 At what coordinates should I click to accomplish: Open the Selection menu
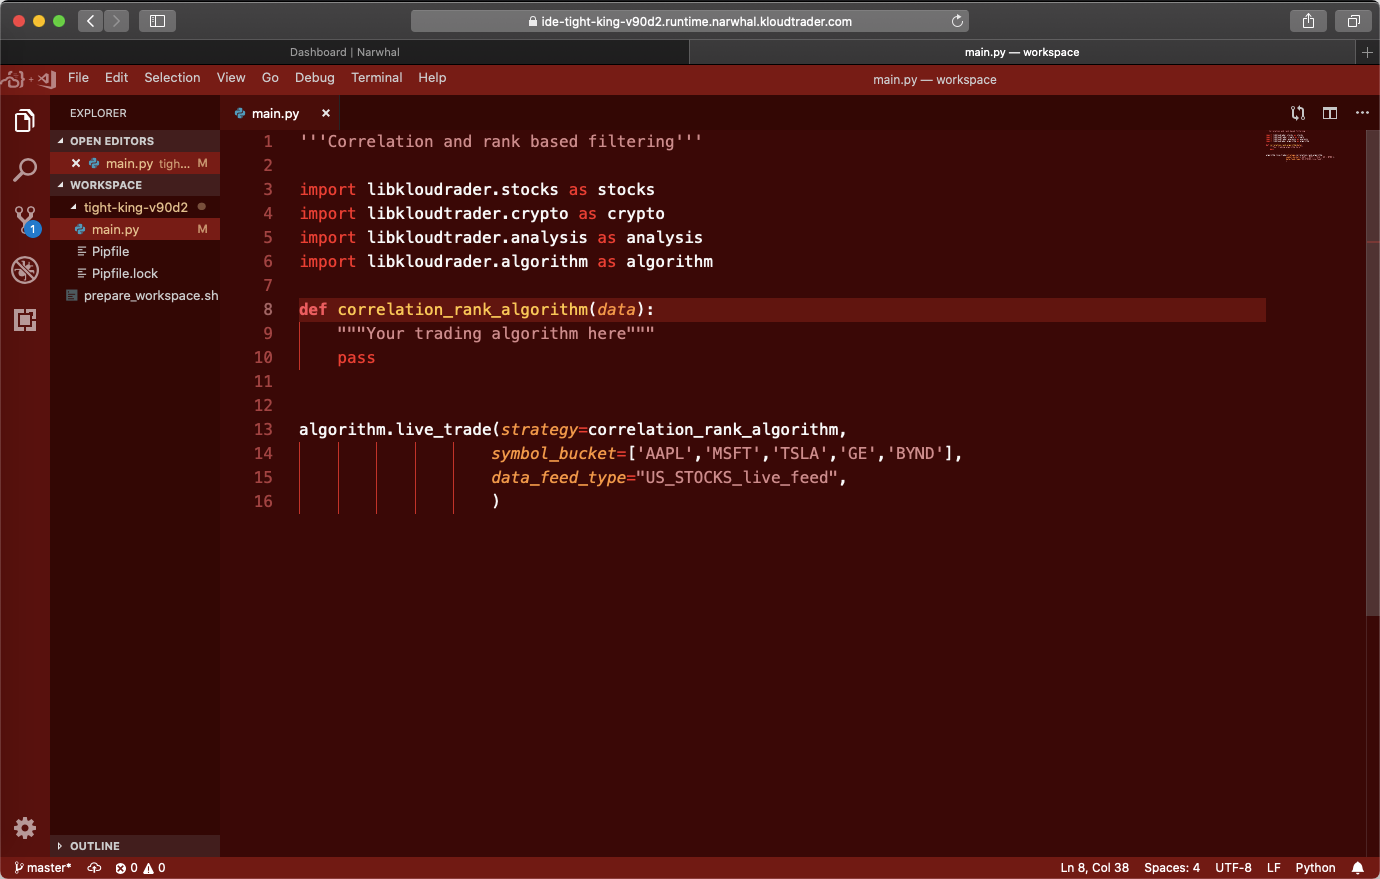pos(172,78)
